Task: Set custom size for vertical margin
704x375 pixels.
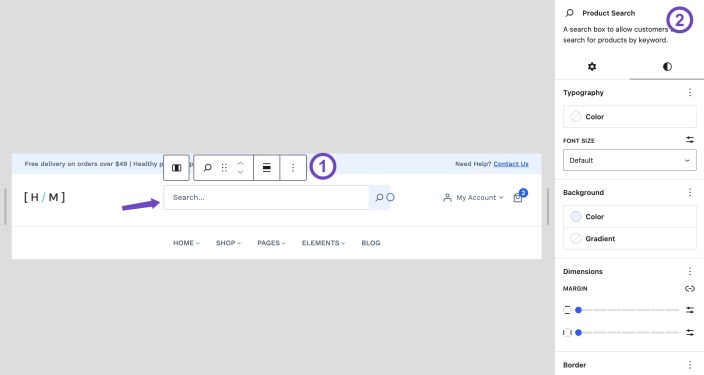Action: pos(690,310)
